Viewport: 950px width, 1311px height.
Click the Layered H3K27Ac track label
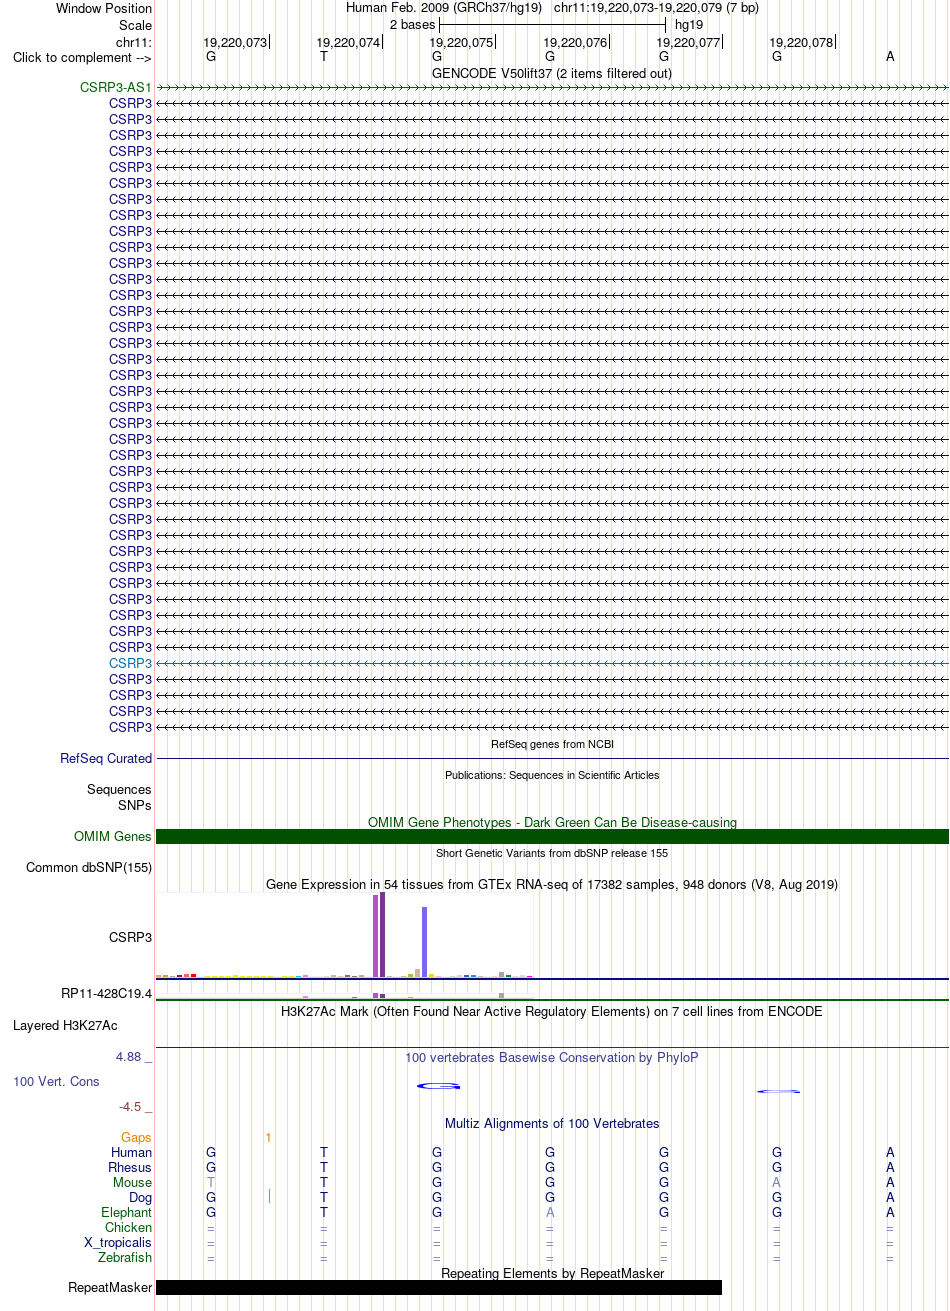[x=65, y=1025]
